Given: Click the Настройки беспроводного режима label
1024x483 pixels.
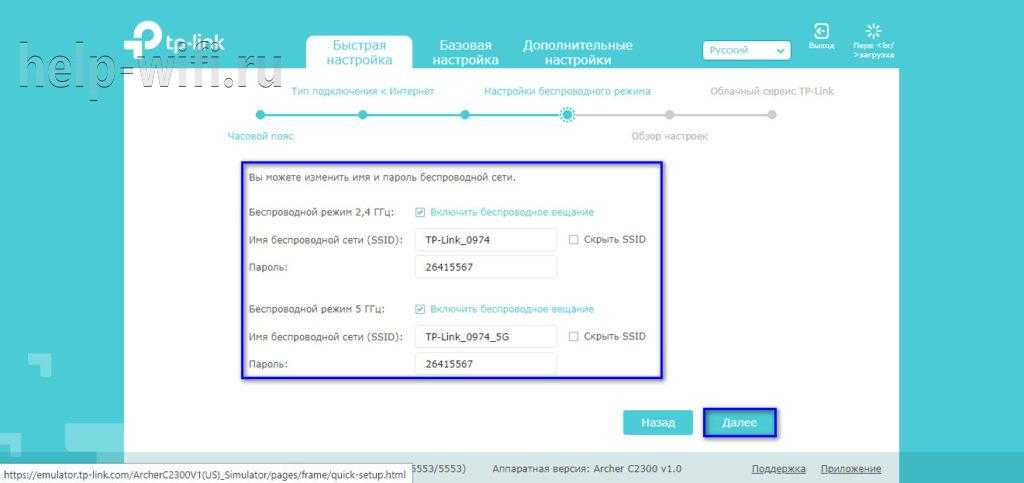Looking at the screenshot, I should pyautogui.click(x=567, y=92).
